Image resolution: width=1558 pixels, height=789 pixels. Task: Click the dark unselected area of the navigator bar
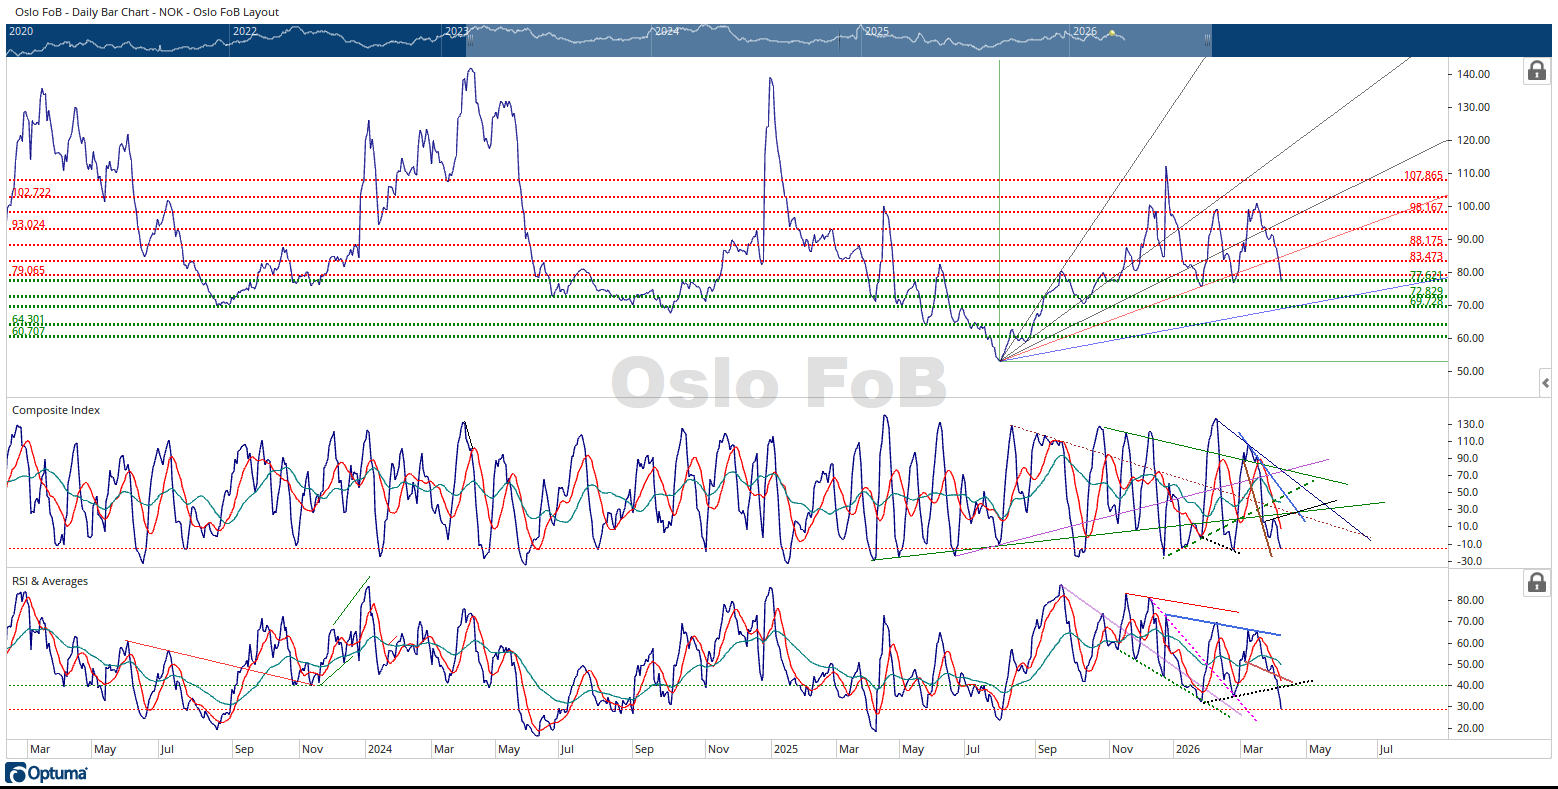coord(1380,40)
